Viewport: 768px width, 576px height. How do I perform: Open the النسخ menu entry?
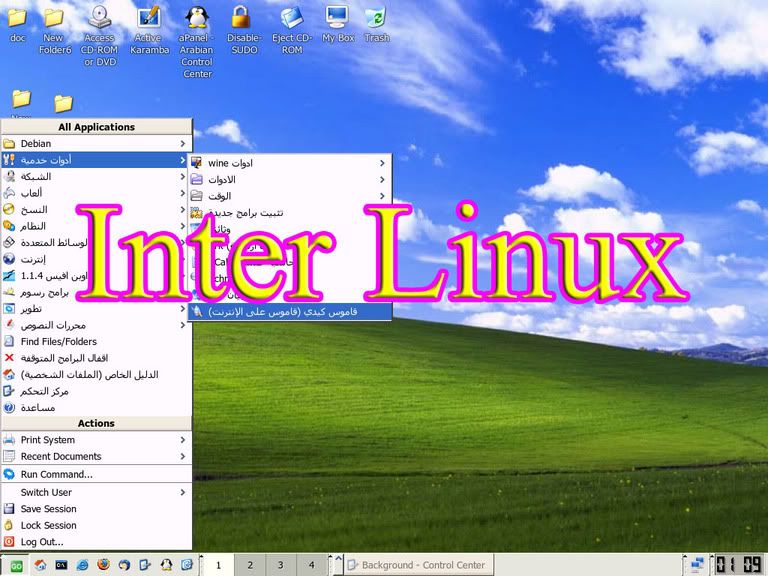click(x=96, y=210)
